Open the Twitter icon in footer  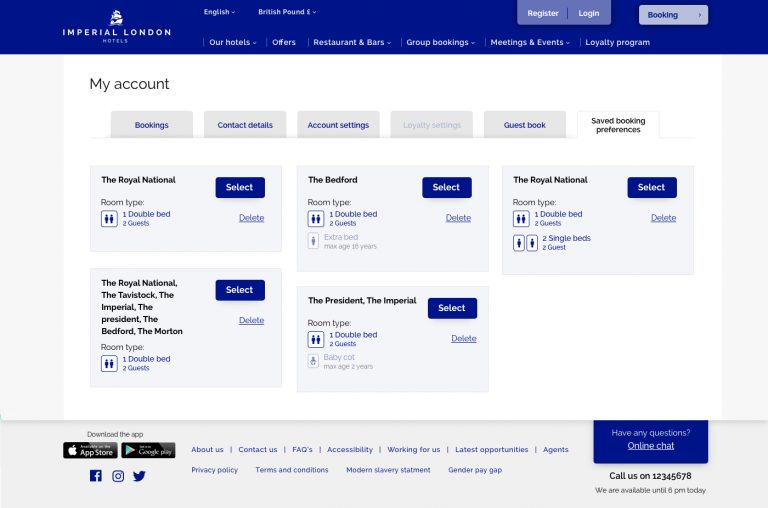[139, 476]
